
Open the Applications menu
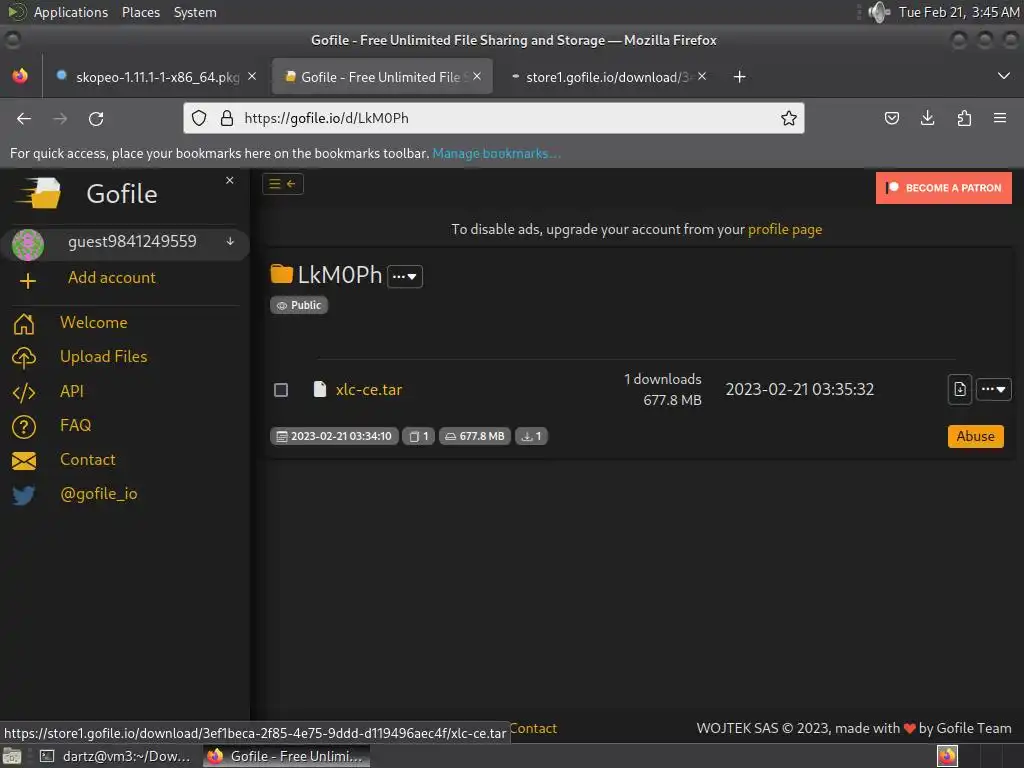coord(71,12)
